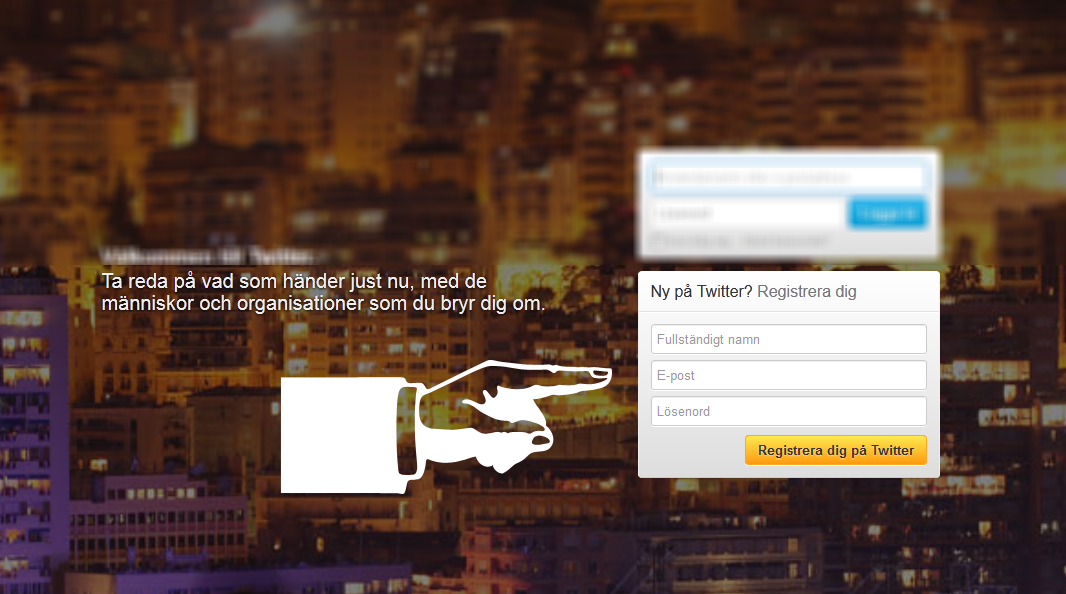Click the blurred blue login button
Viewport: 1066px width, 594px height.
(x=887, y=213)
